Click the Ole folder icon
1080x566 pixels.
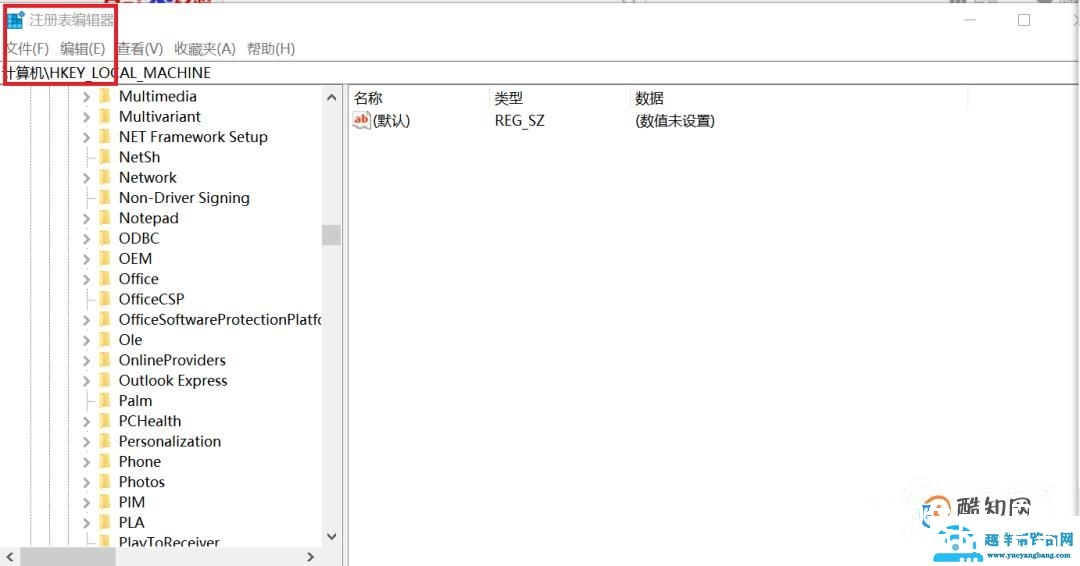pos(105,339)
